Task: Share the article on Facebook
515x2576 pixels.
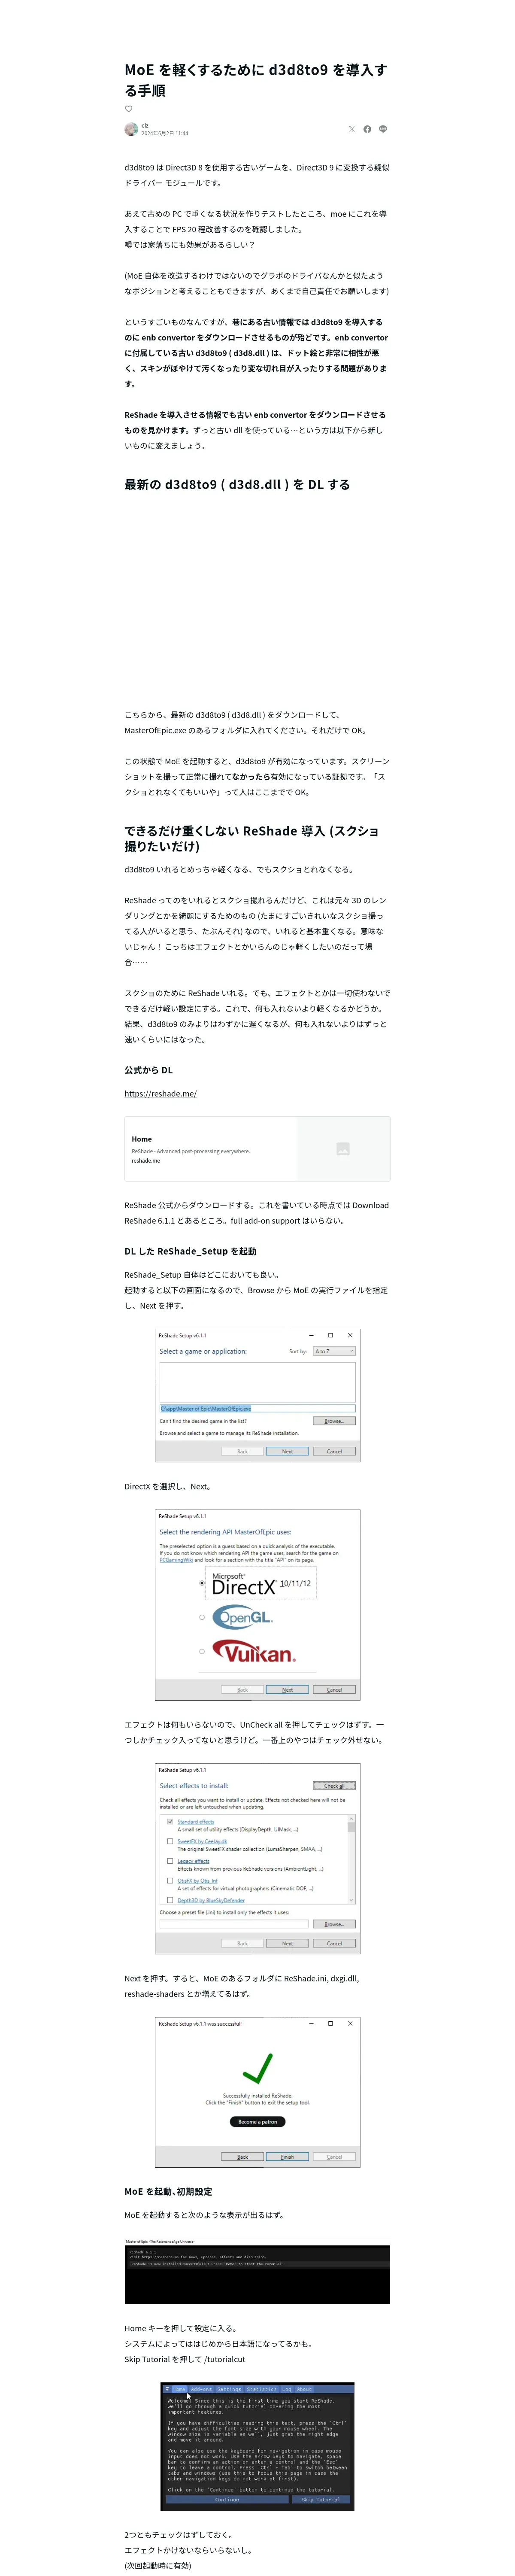Action: [367, 129]
